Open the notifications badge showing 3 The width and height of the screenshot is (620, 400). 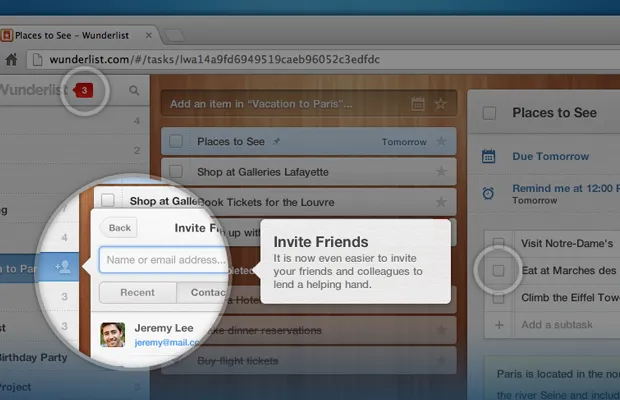83,91
